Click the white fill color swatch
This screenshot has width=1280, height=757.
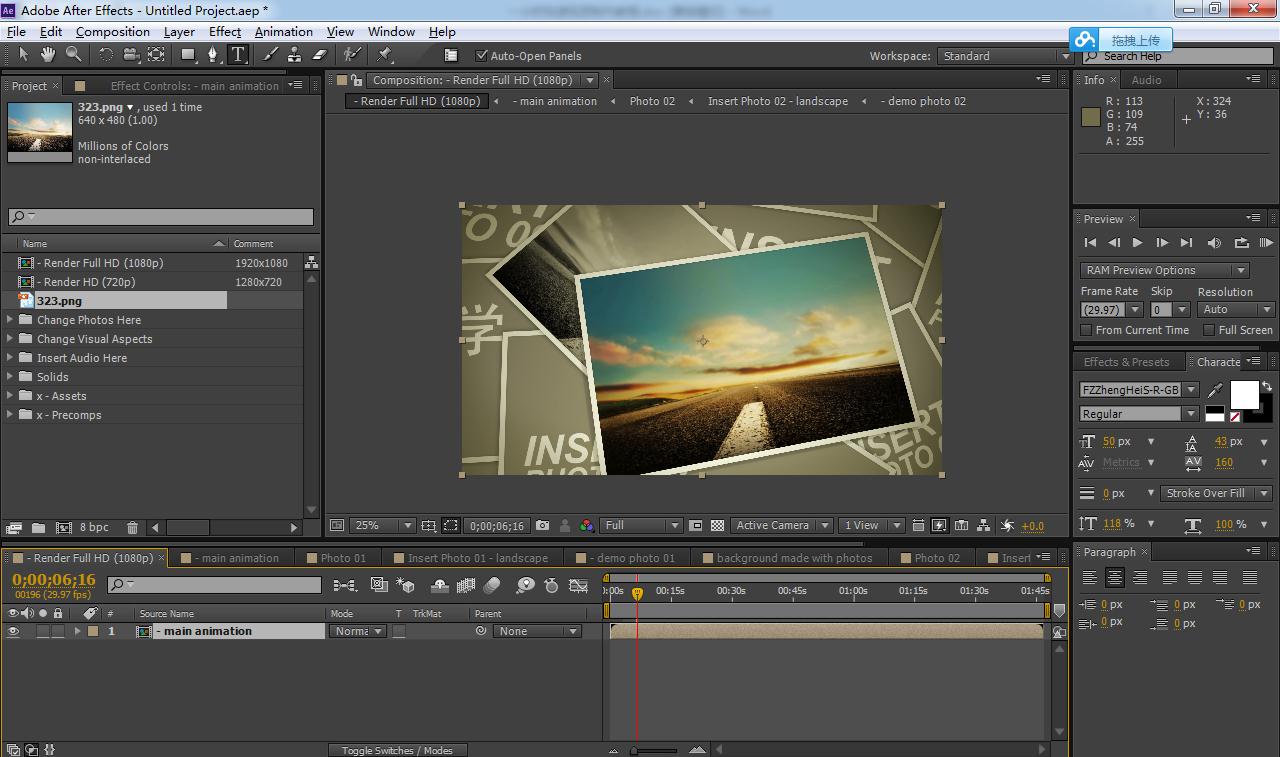[1244, 395]
